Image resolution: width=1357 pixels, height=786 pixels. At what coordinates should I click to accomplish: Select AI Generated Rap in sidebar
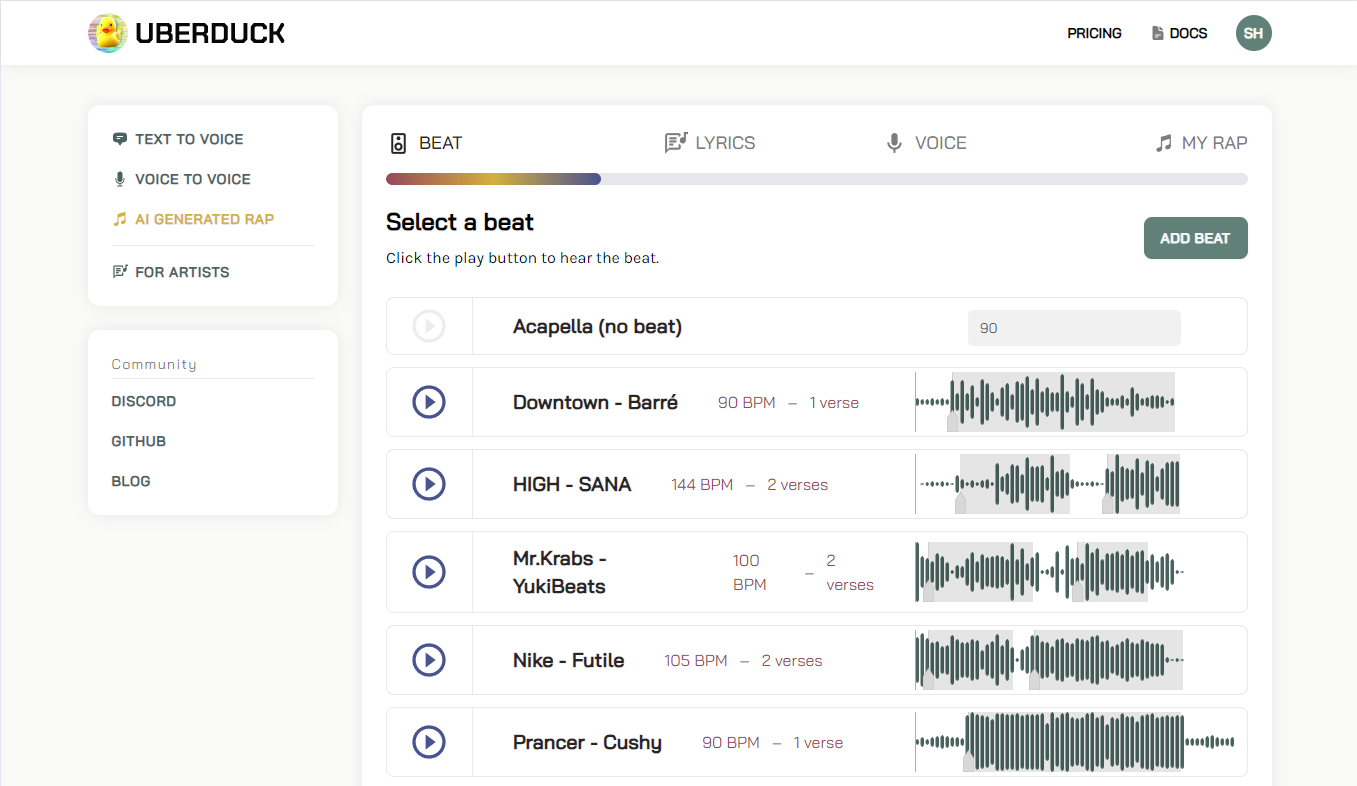[204, 219]
